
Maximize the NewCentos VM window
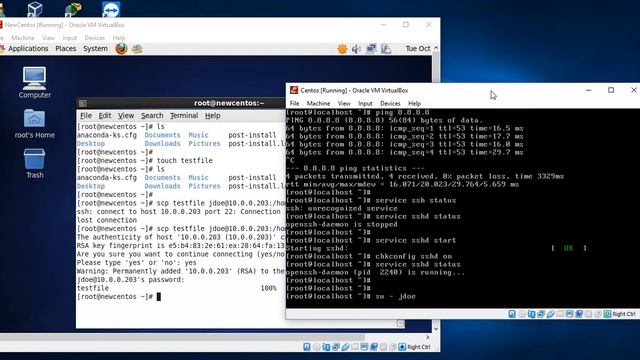(406, 25)
